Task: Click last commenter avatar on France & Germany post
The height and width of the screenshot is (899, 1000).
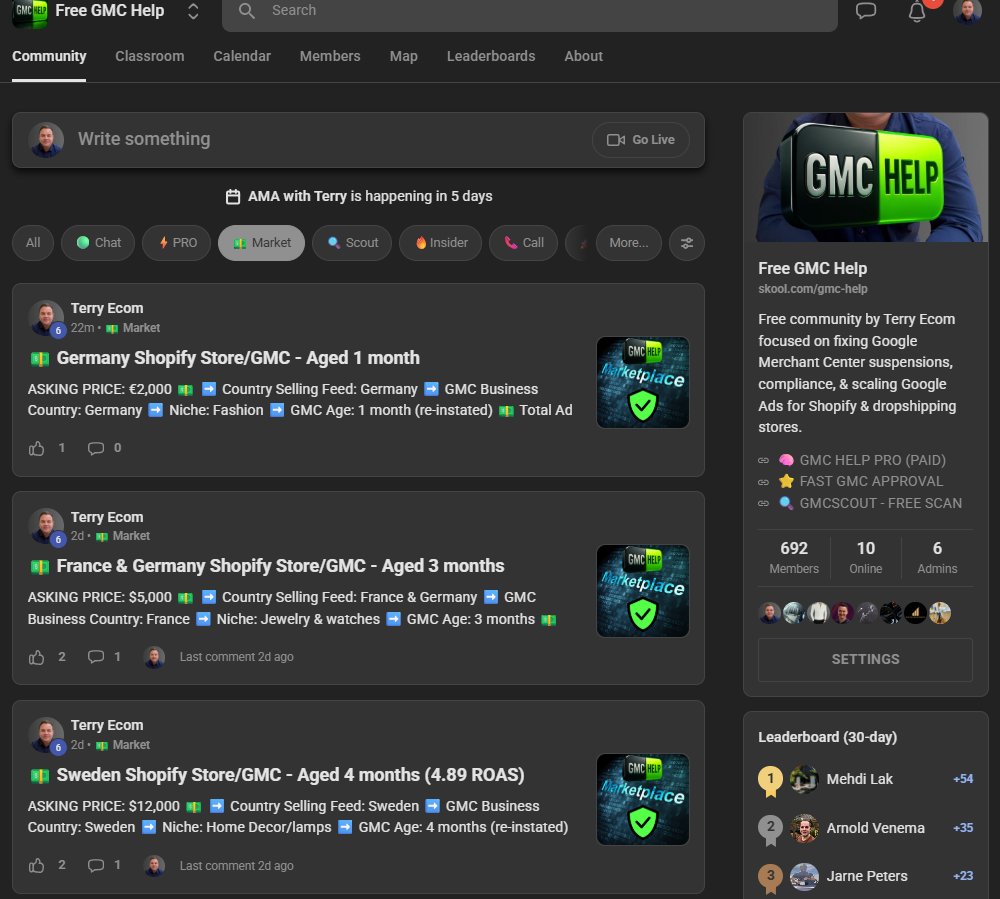Action: tap(154, 657)
